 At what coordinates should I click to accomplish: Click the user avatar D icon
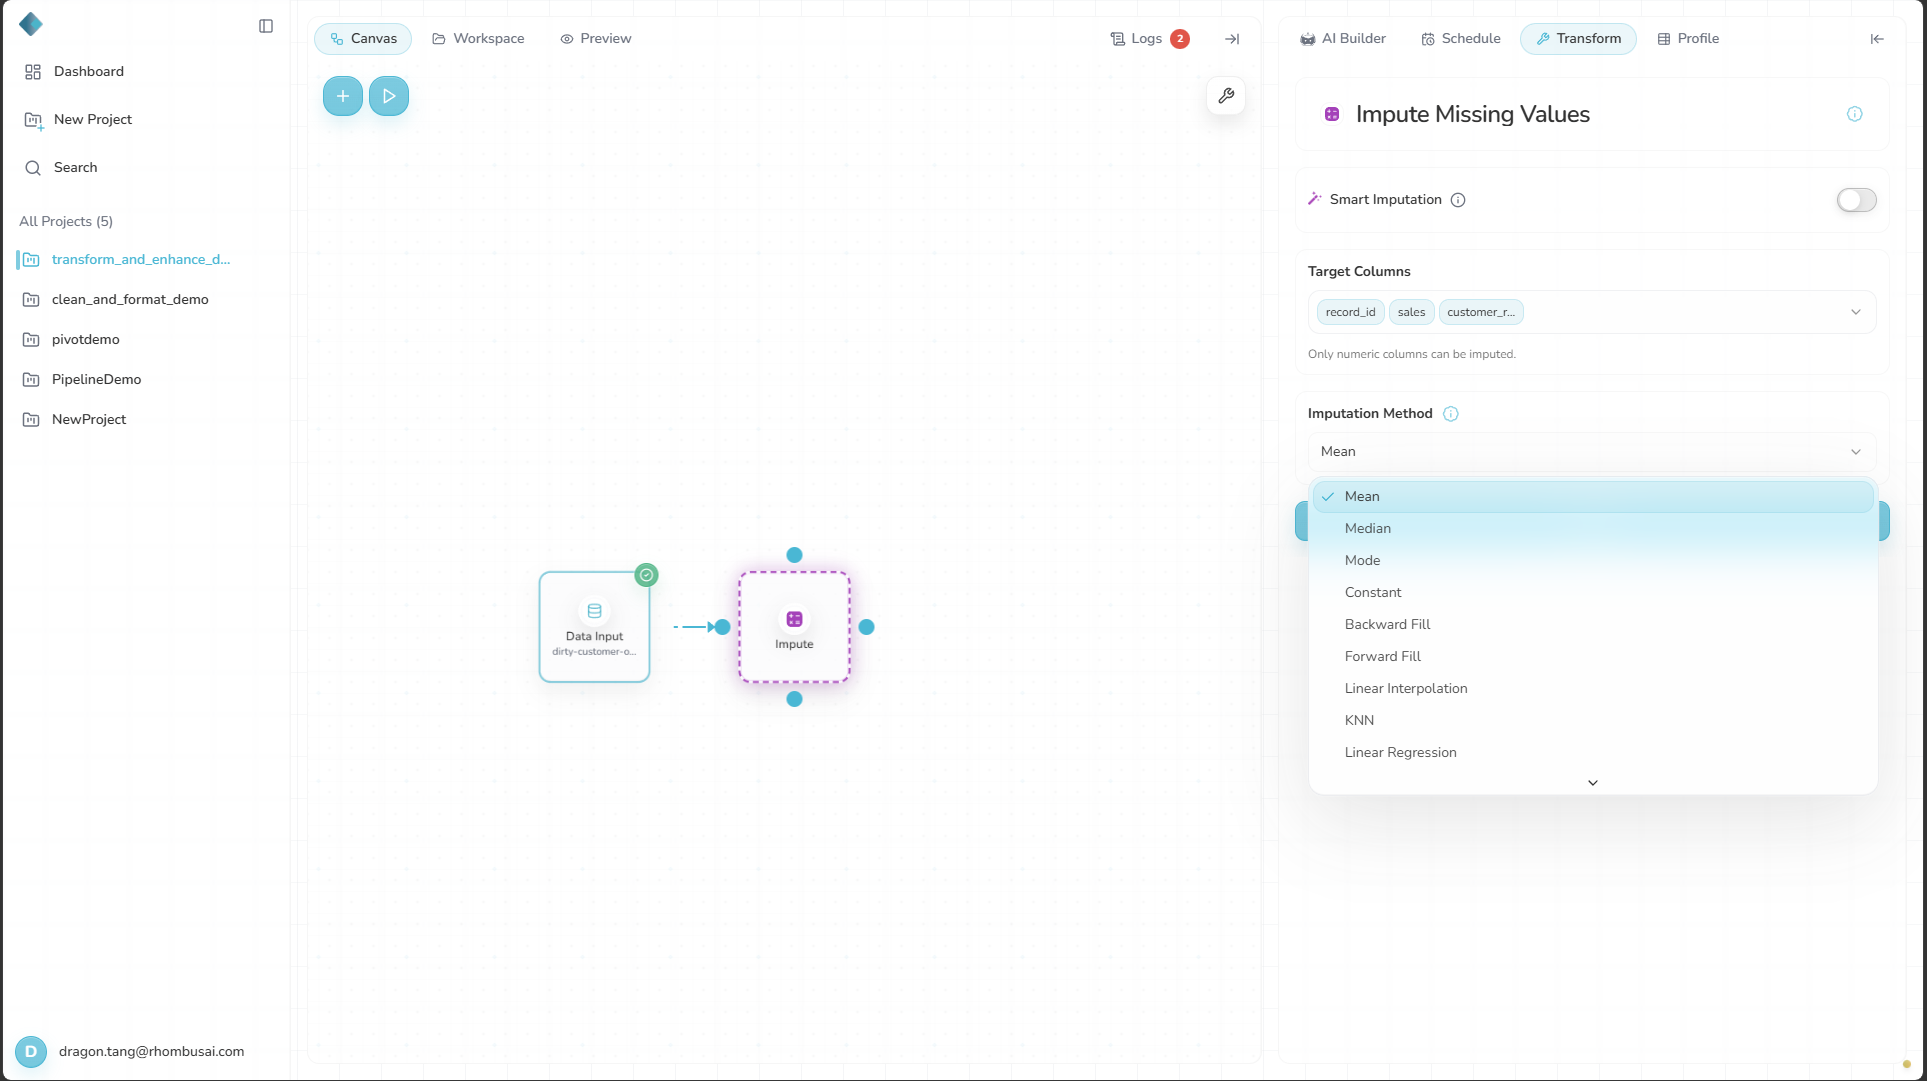click(31, 1052)
